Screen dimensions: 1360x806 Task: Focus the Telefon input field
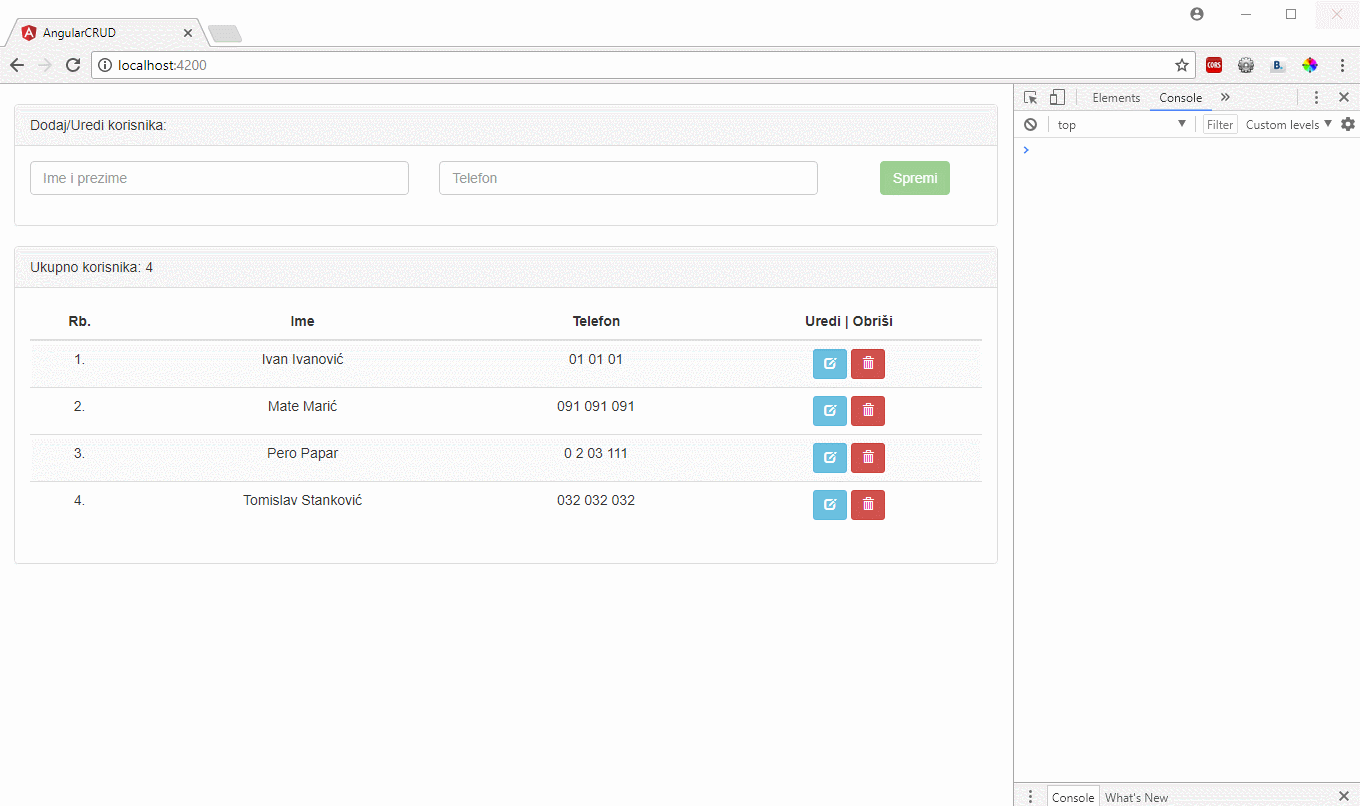[628, 178]
